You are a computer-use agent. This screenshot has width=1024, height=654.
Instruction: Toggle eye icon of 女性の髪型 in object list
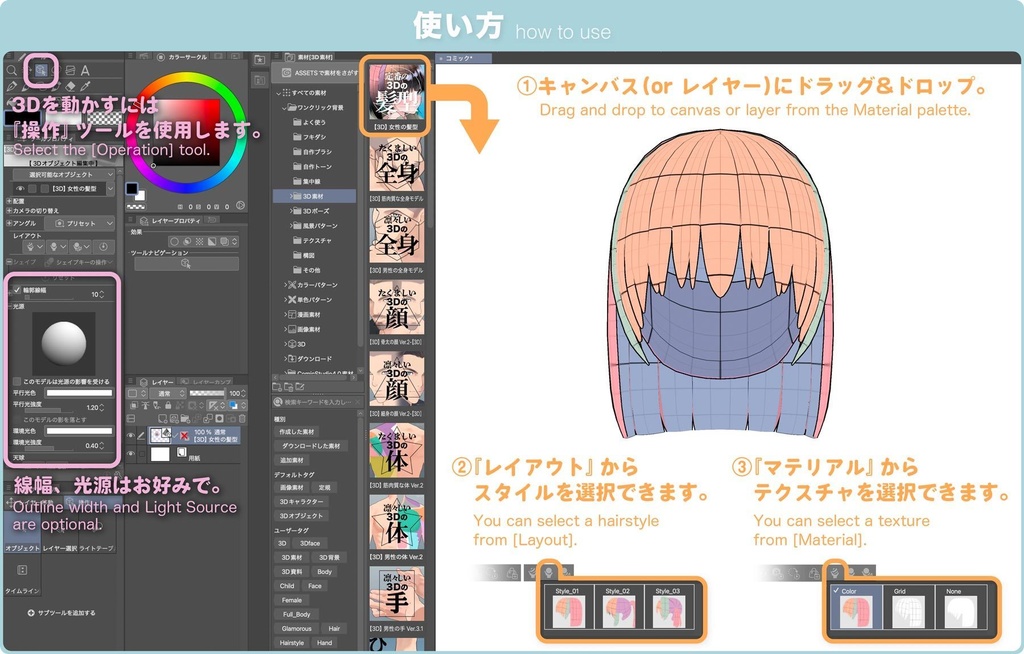click(20, 189)
